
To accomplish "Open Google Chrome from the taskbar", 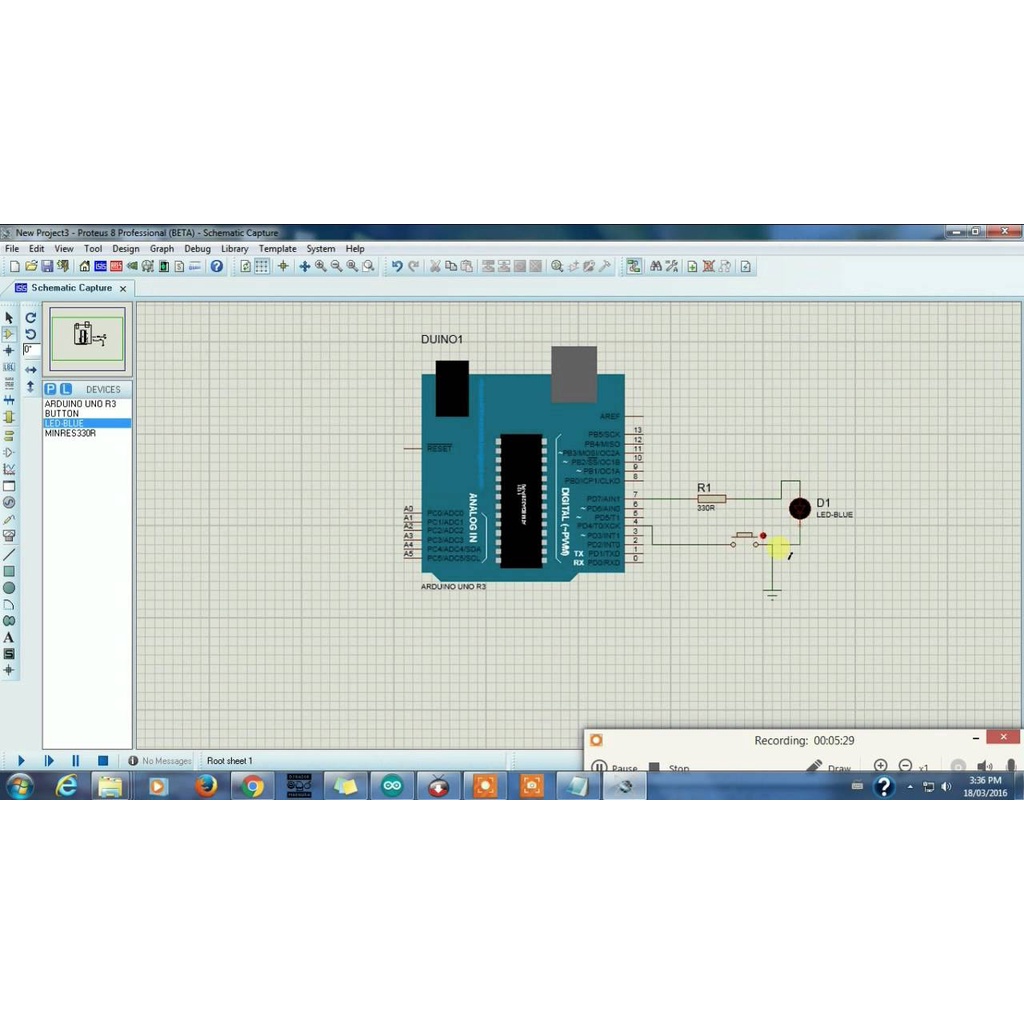I will (252, 786).
